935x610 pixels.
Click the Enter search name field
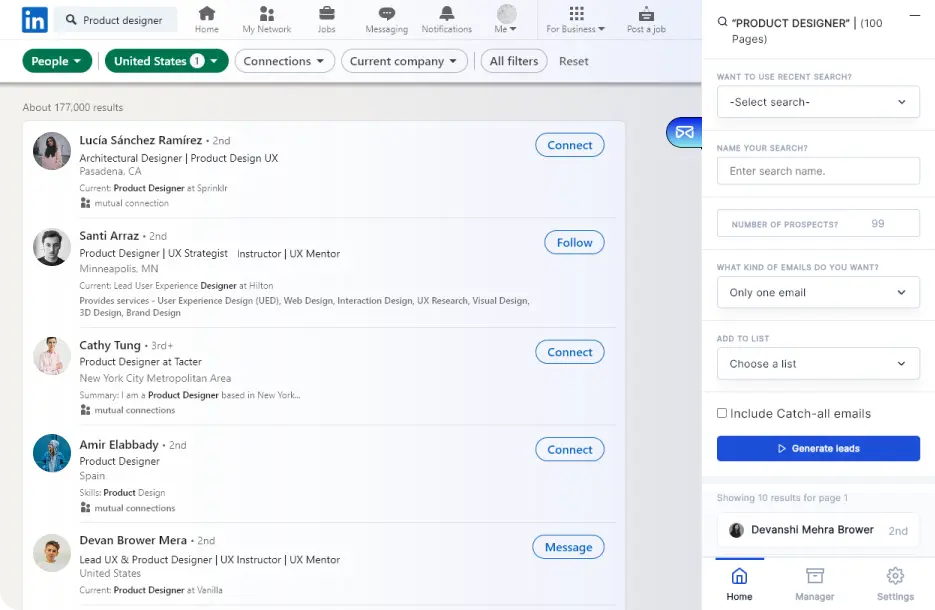click(818, 171)
